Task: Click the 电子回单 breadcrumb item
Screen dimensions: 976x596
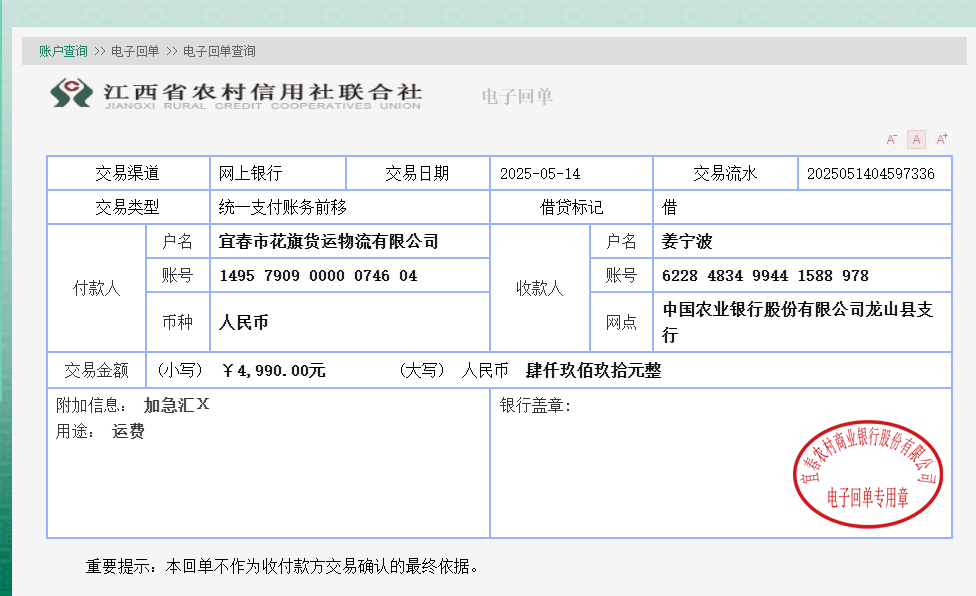Action: pos(135,51)
